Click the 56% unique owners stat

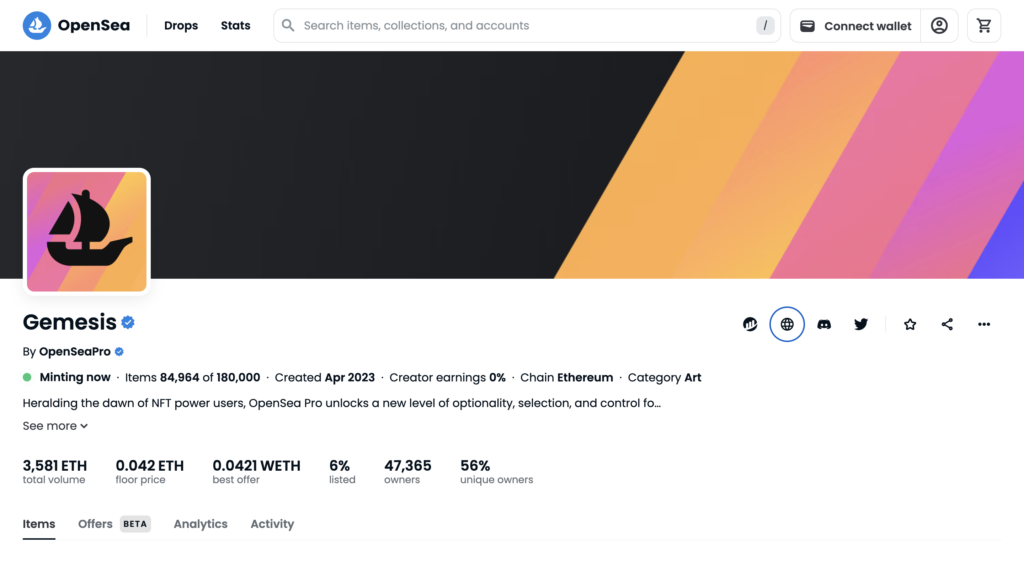tap(496, 472)
